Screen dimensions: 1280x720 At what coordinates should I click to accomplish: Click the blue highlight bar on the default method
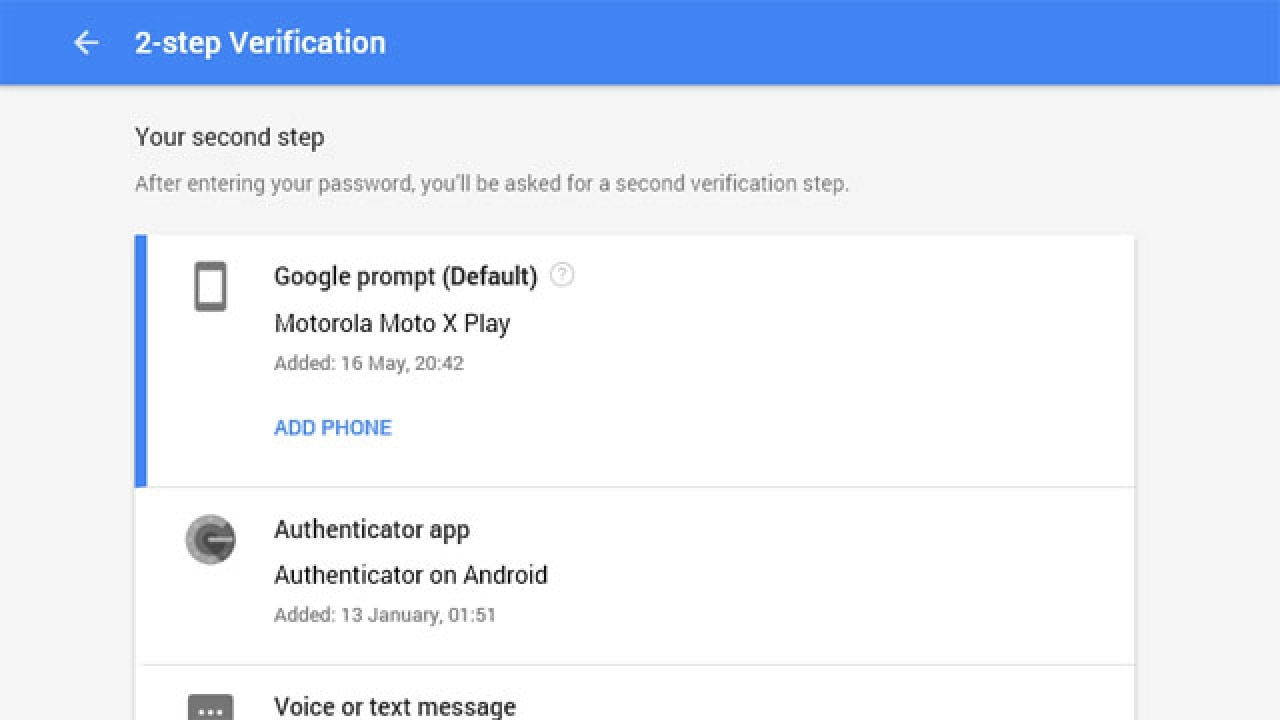(139, 360)
